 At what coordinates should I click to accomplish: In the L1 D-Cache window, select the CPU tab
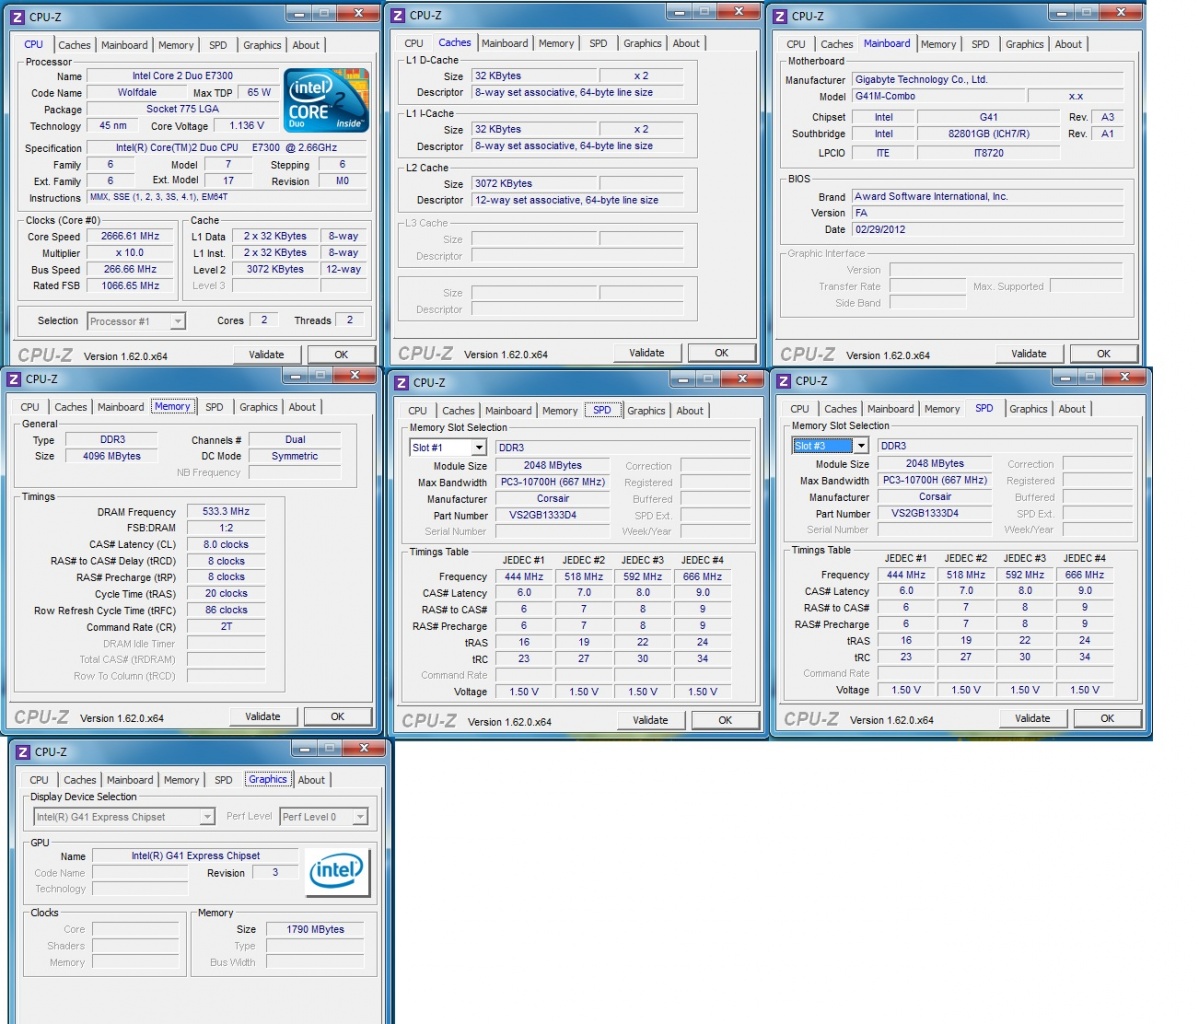(x=414, y=44)
